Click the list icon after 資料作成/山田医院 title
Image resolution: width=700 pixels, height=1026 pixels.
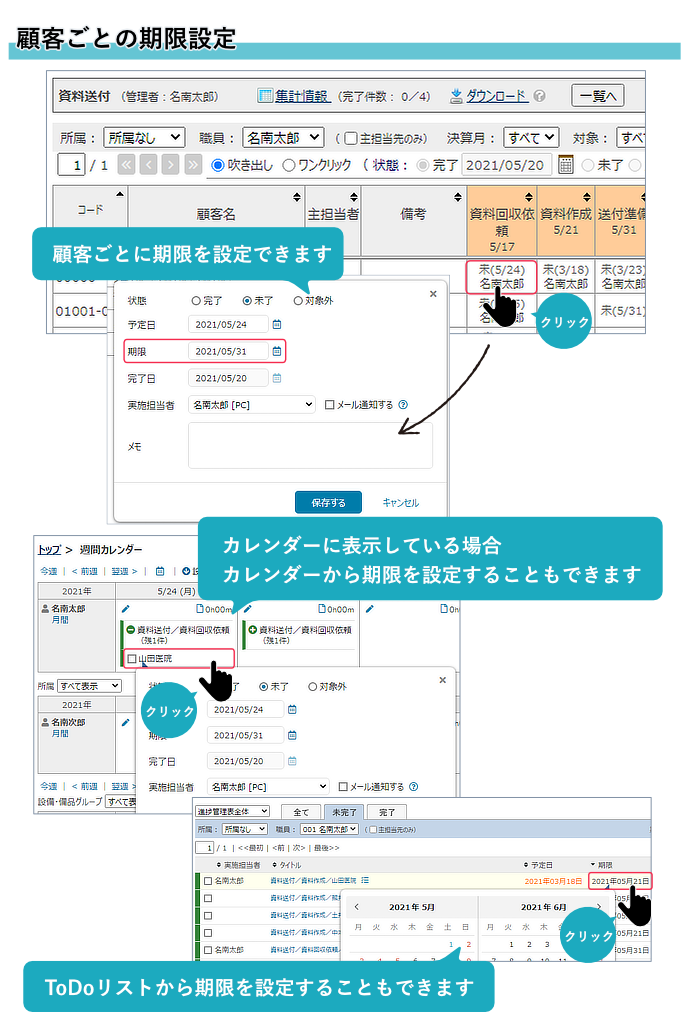tap(366, 880)
